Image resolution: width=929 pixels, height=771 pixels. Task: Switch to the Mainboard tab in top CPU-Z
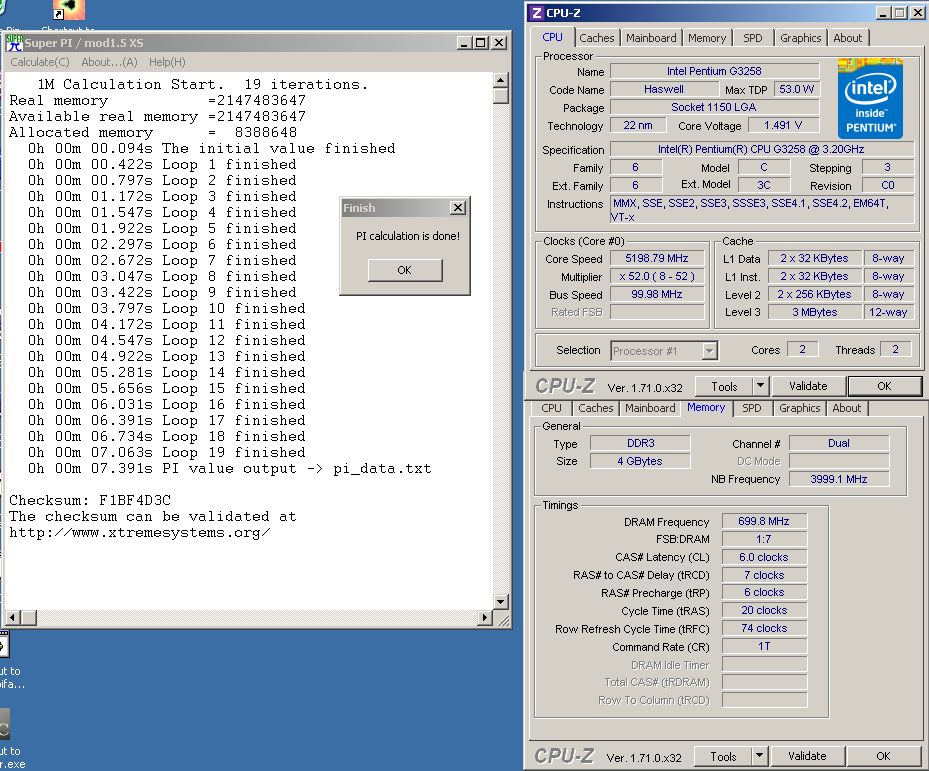(651, 38)
